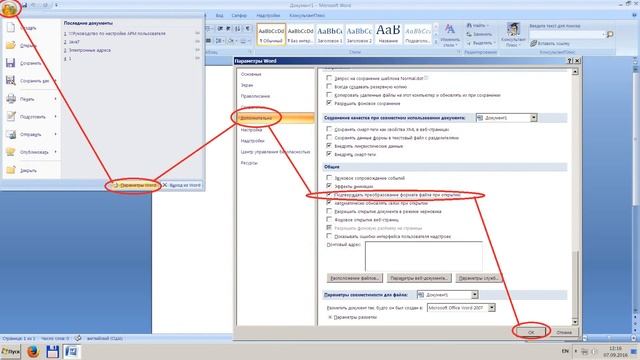Click the search magnifier icon in ribbon
The height and width of the screenshot is (360, 640).
(610, 35)
